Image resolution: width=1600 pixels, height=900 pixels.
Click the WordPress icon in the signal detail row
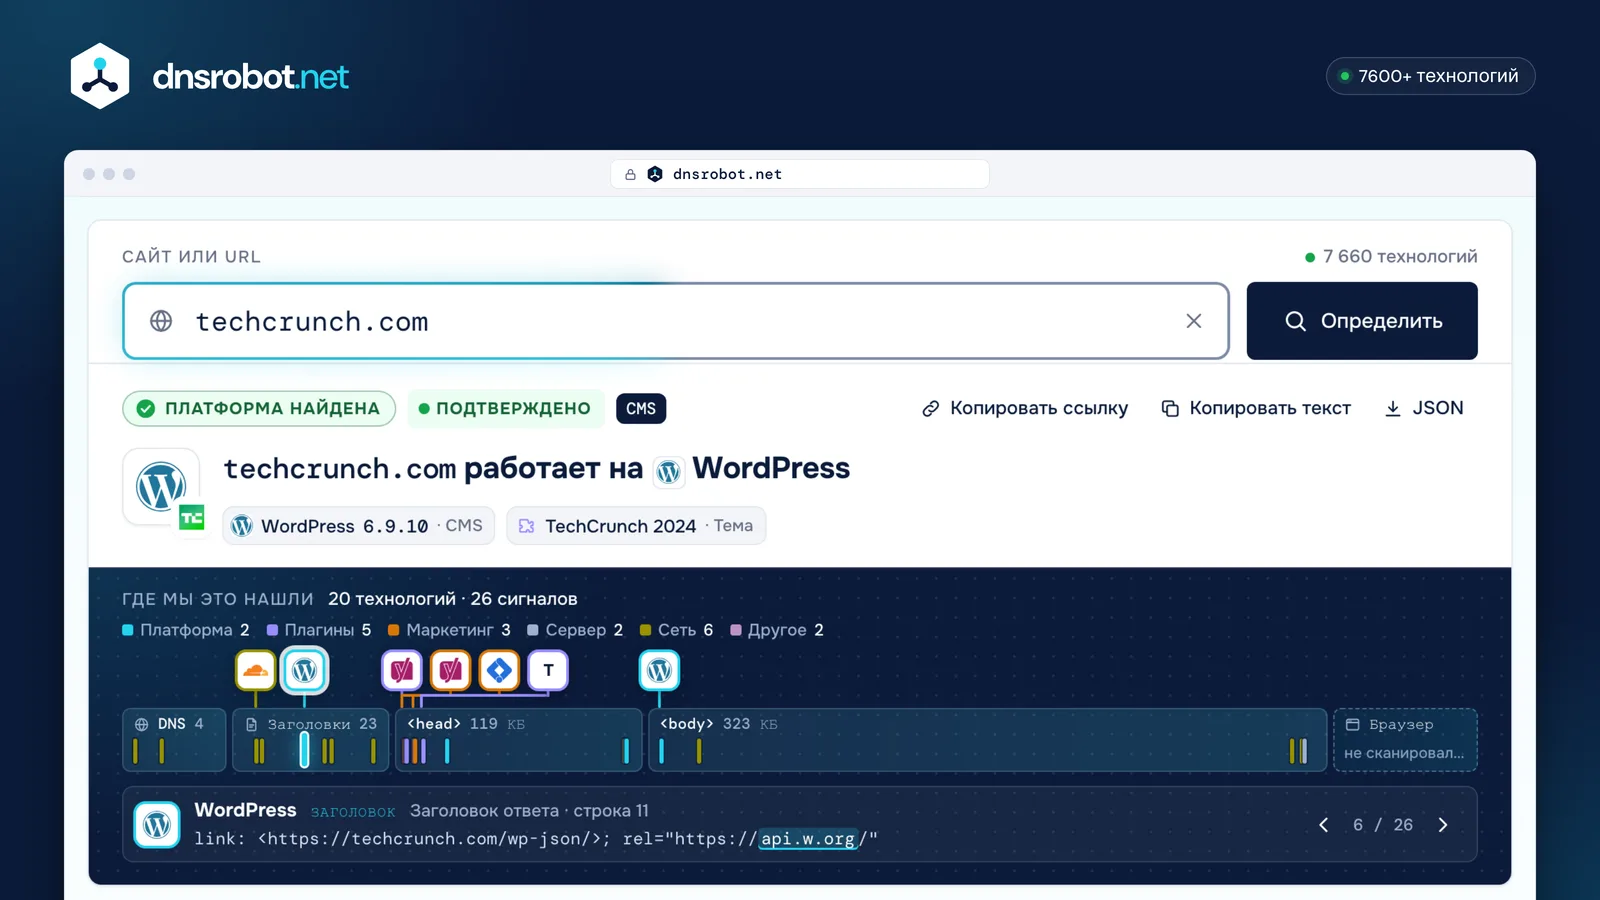157,825
